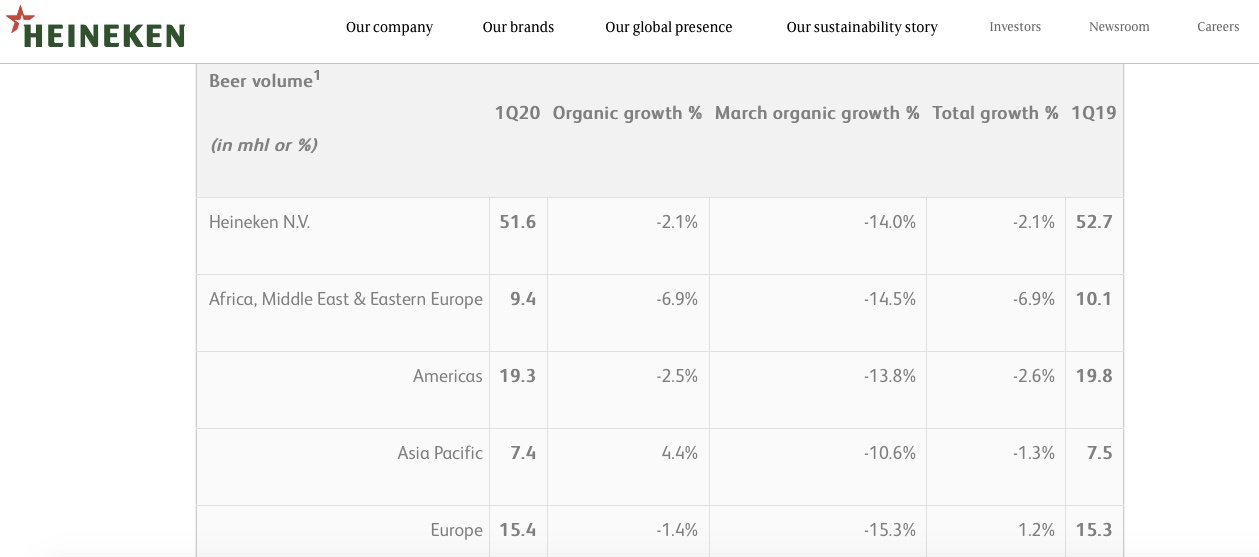Go to Investors page
The width and height of the screenshot is (1259, 557).
(x=1015, y=27)
